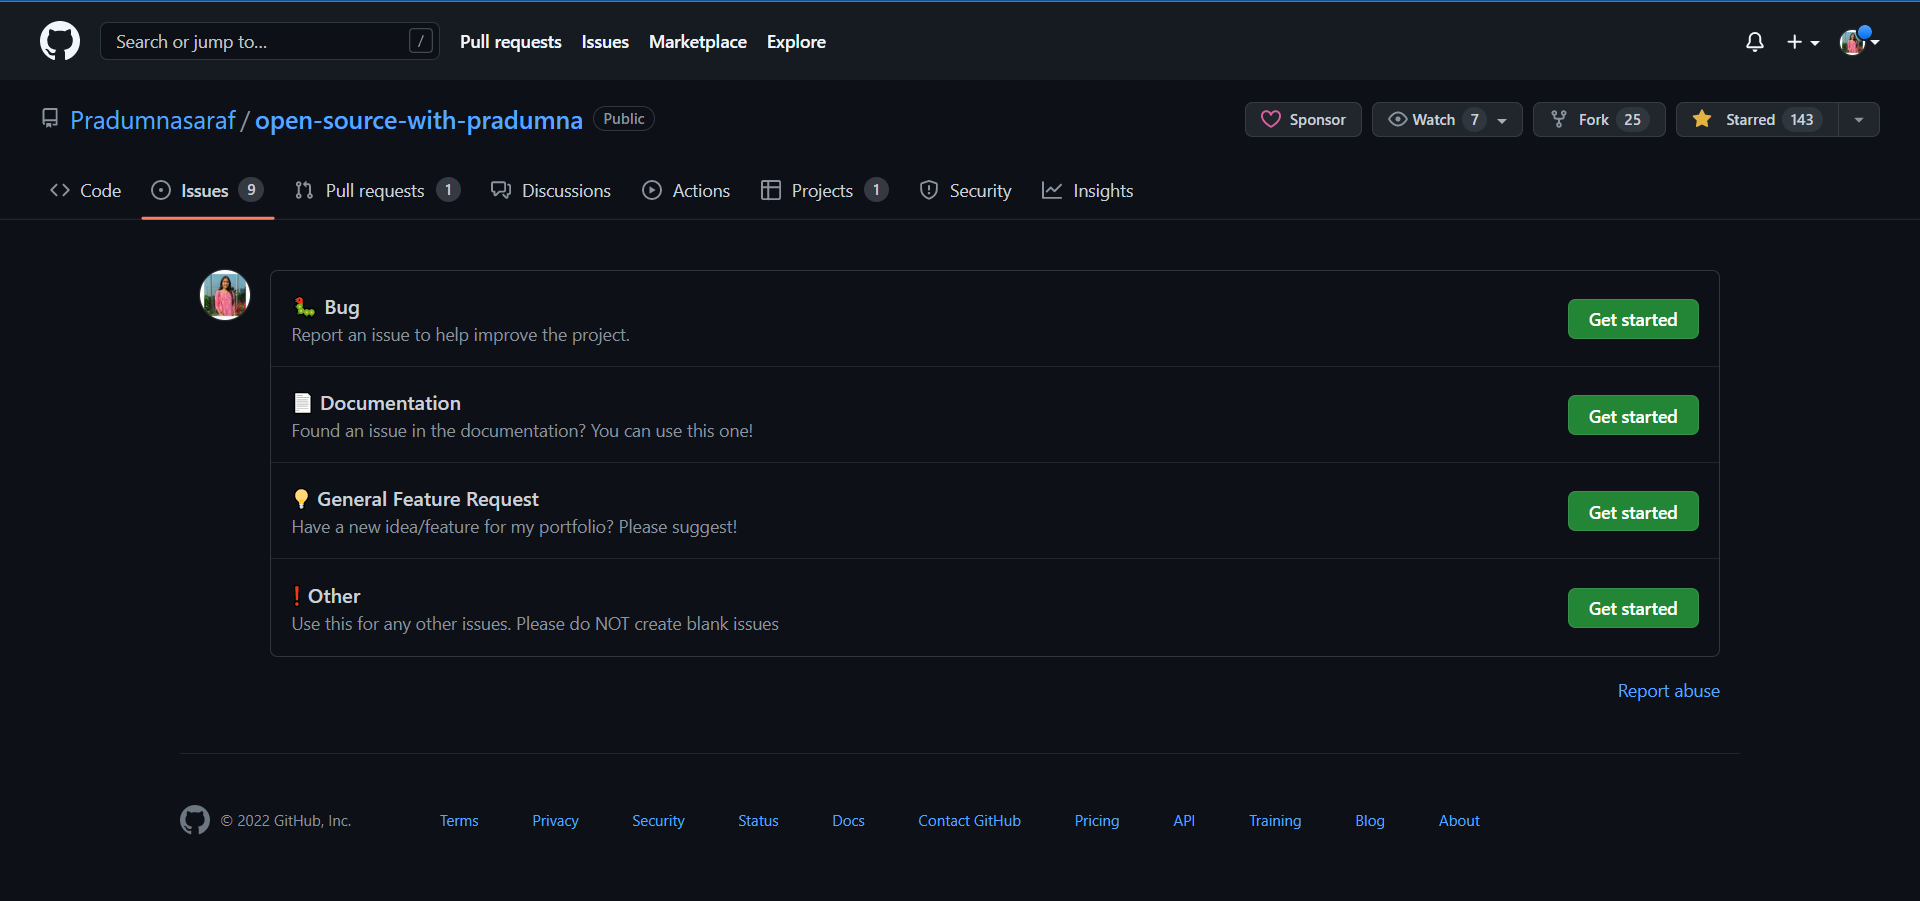Open Security footer link

(658, 821)
